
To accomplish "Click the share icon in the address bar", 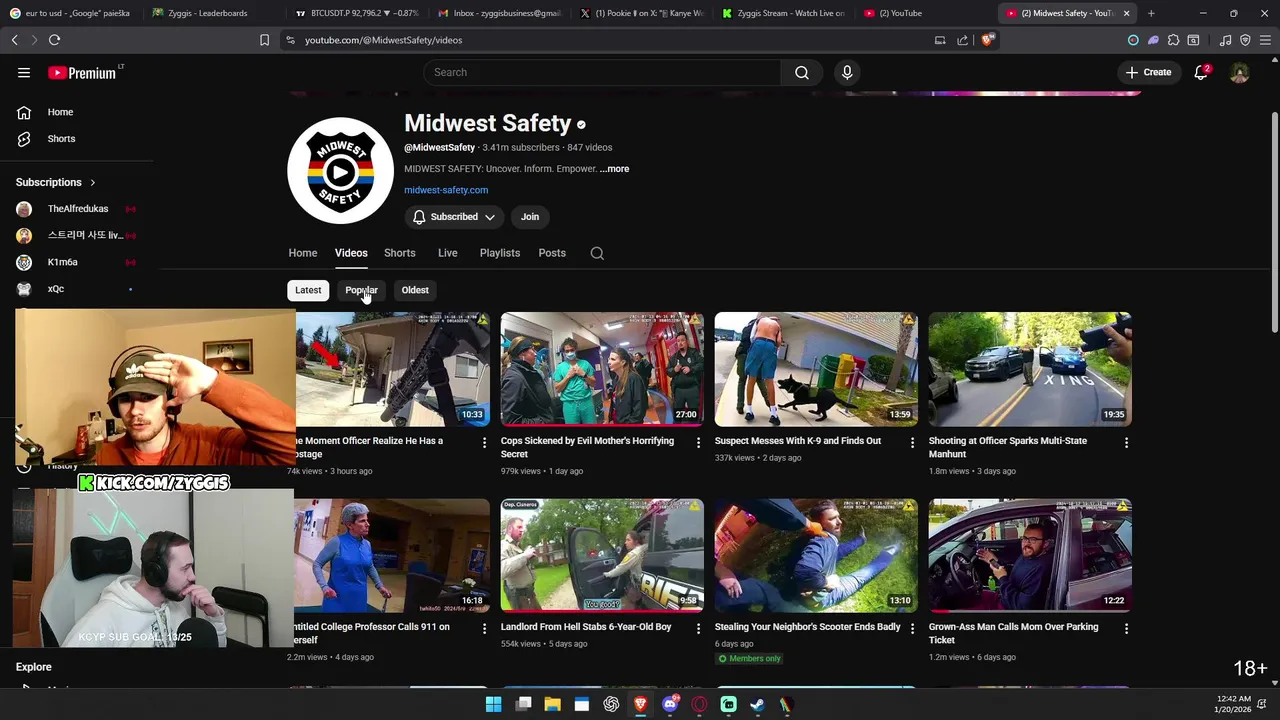I will point(962,40).
